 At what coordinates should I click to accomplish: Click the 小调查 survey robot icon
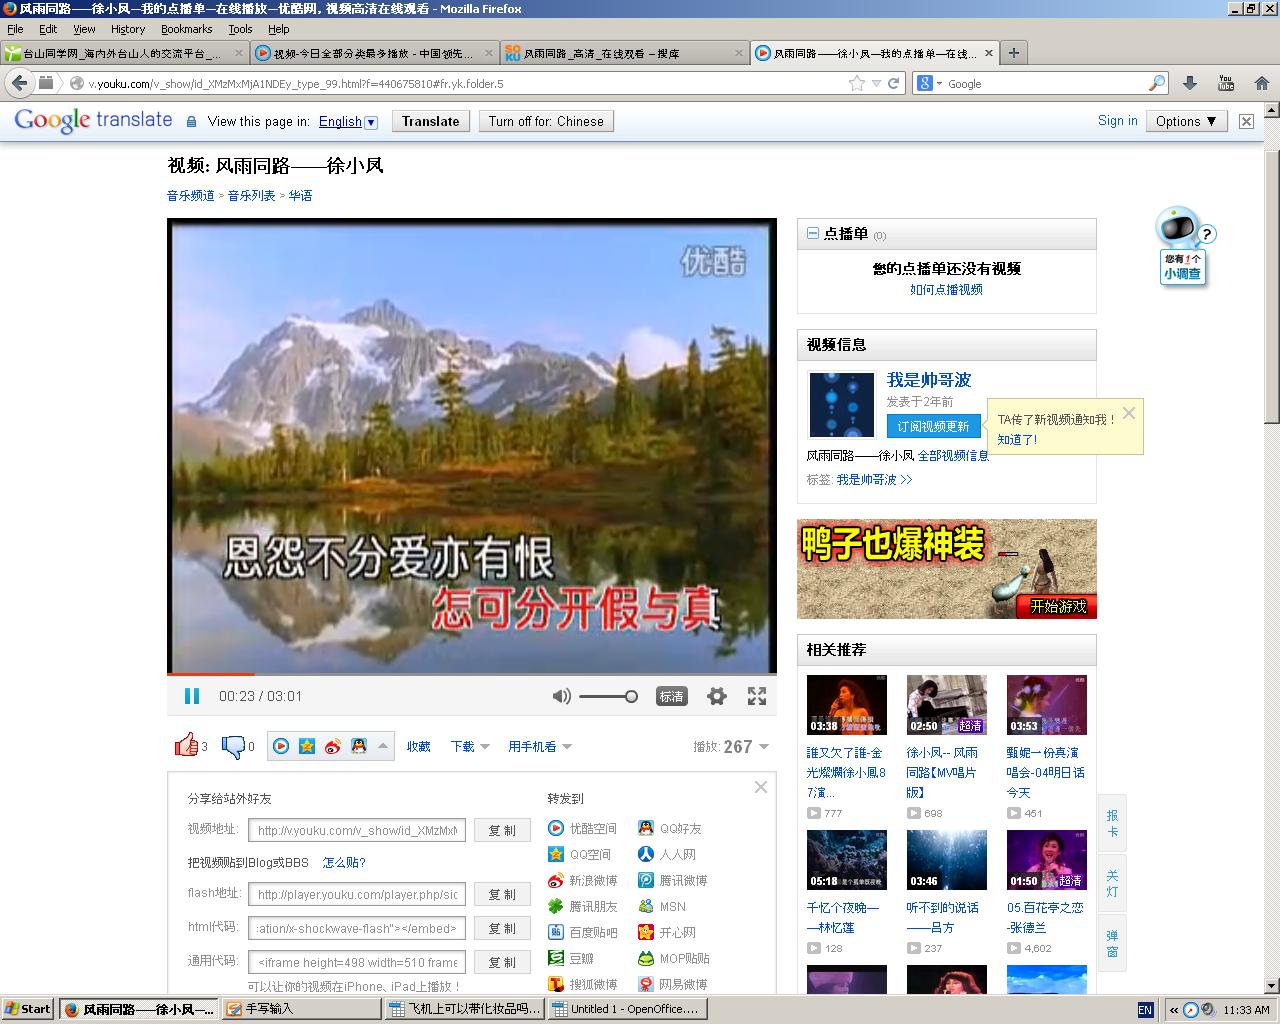pyautogui.click(x=1183, y=246)
